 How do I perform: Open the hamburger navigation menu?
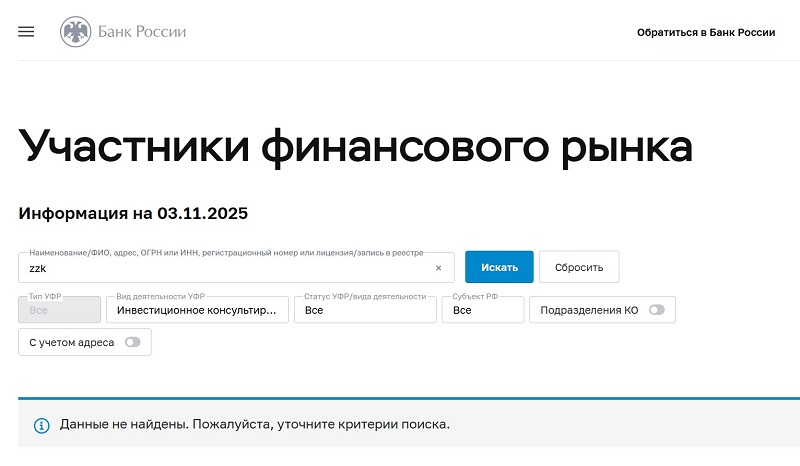tap(26, 32)
